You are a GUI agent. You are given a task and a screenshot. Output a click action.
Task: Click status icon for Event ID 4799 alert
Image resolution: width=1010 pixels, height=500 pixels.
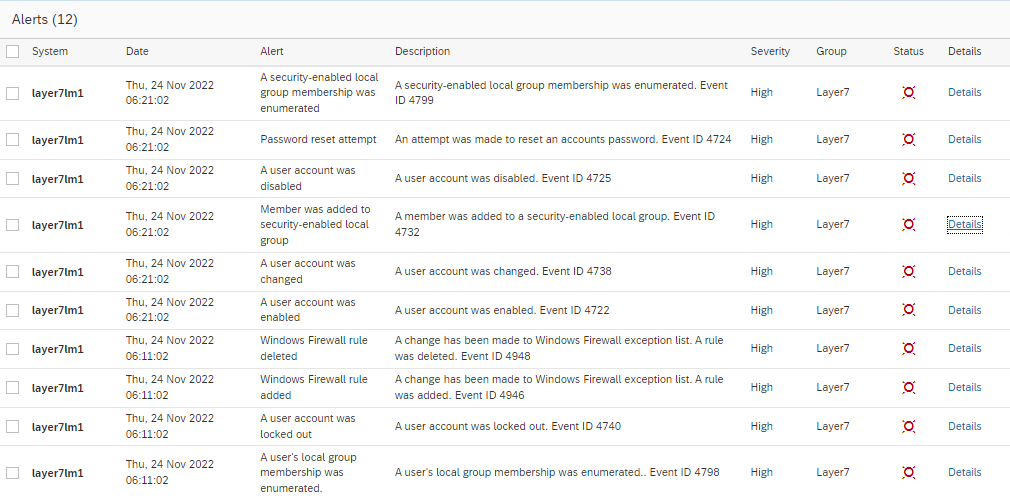(908, 93)
